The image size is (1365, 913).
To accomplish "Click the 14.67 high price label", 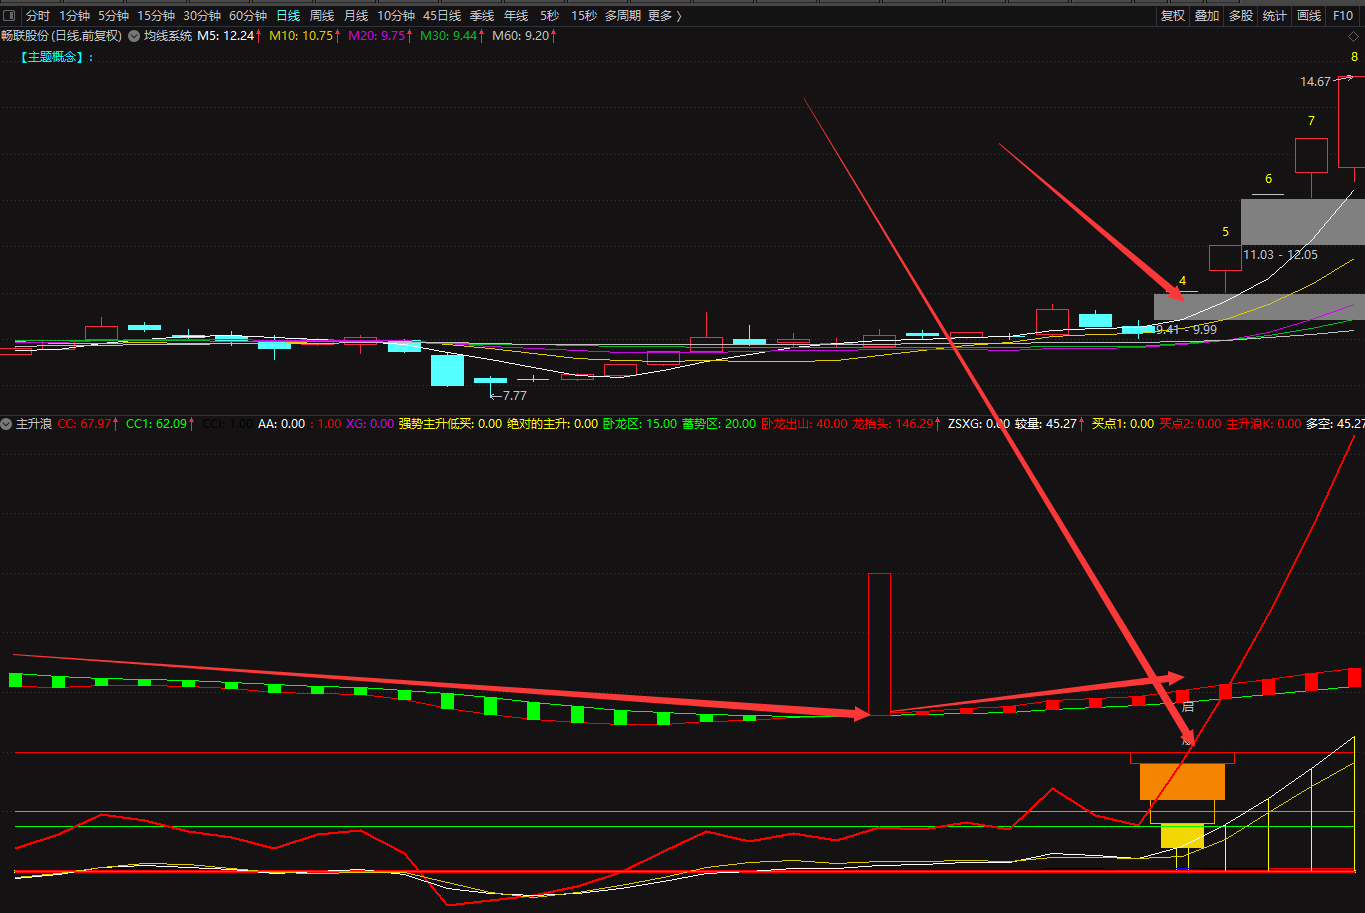I will pyautogui.click(x=1315, y=82).
